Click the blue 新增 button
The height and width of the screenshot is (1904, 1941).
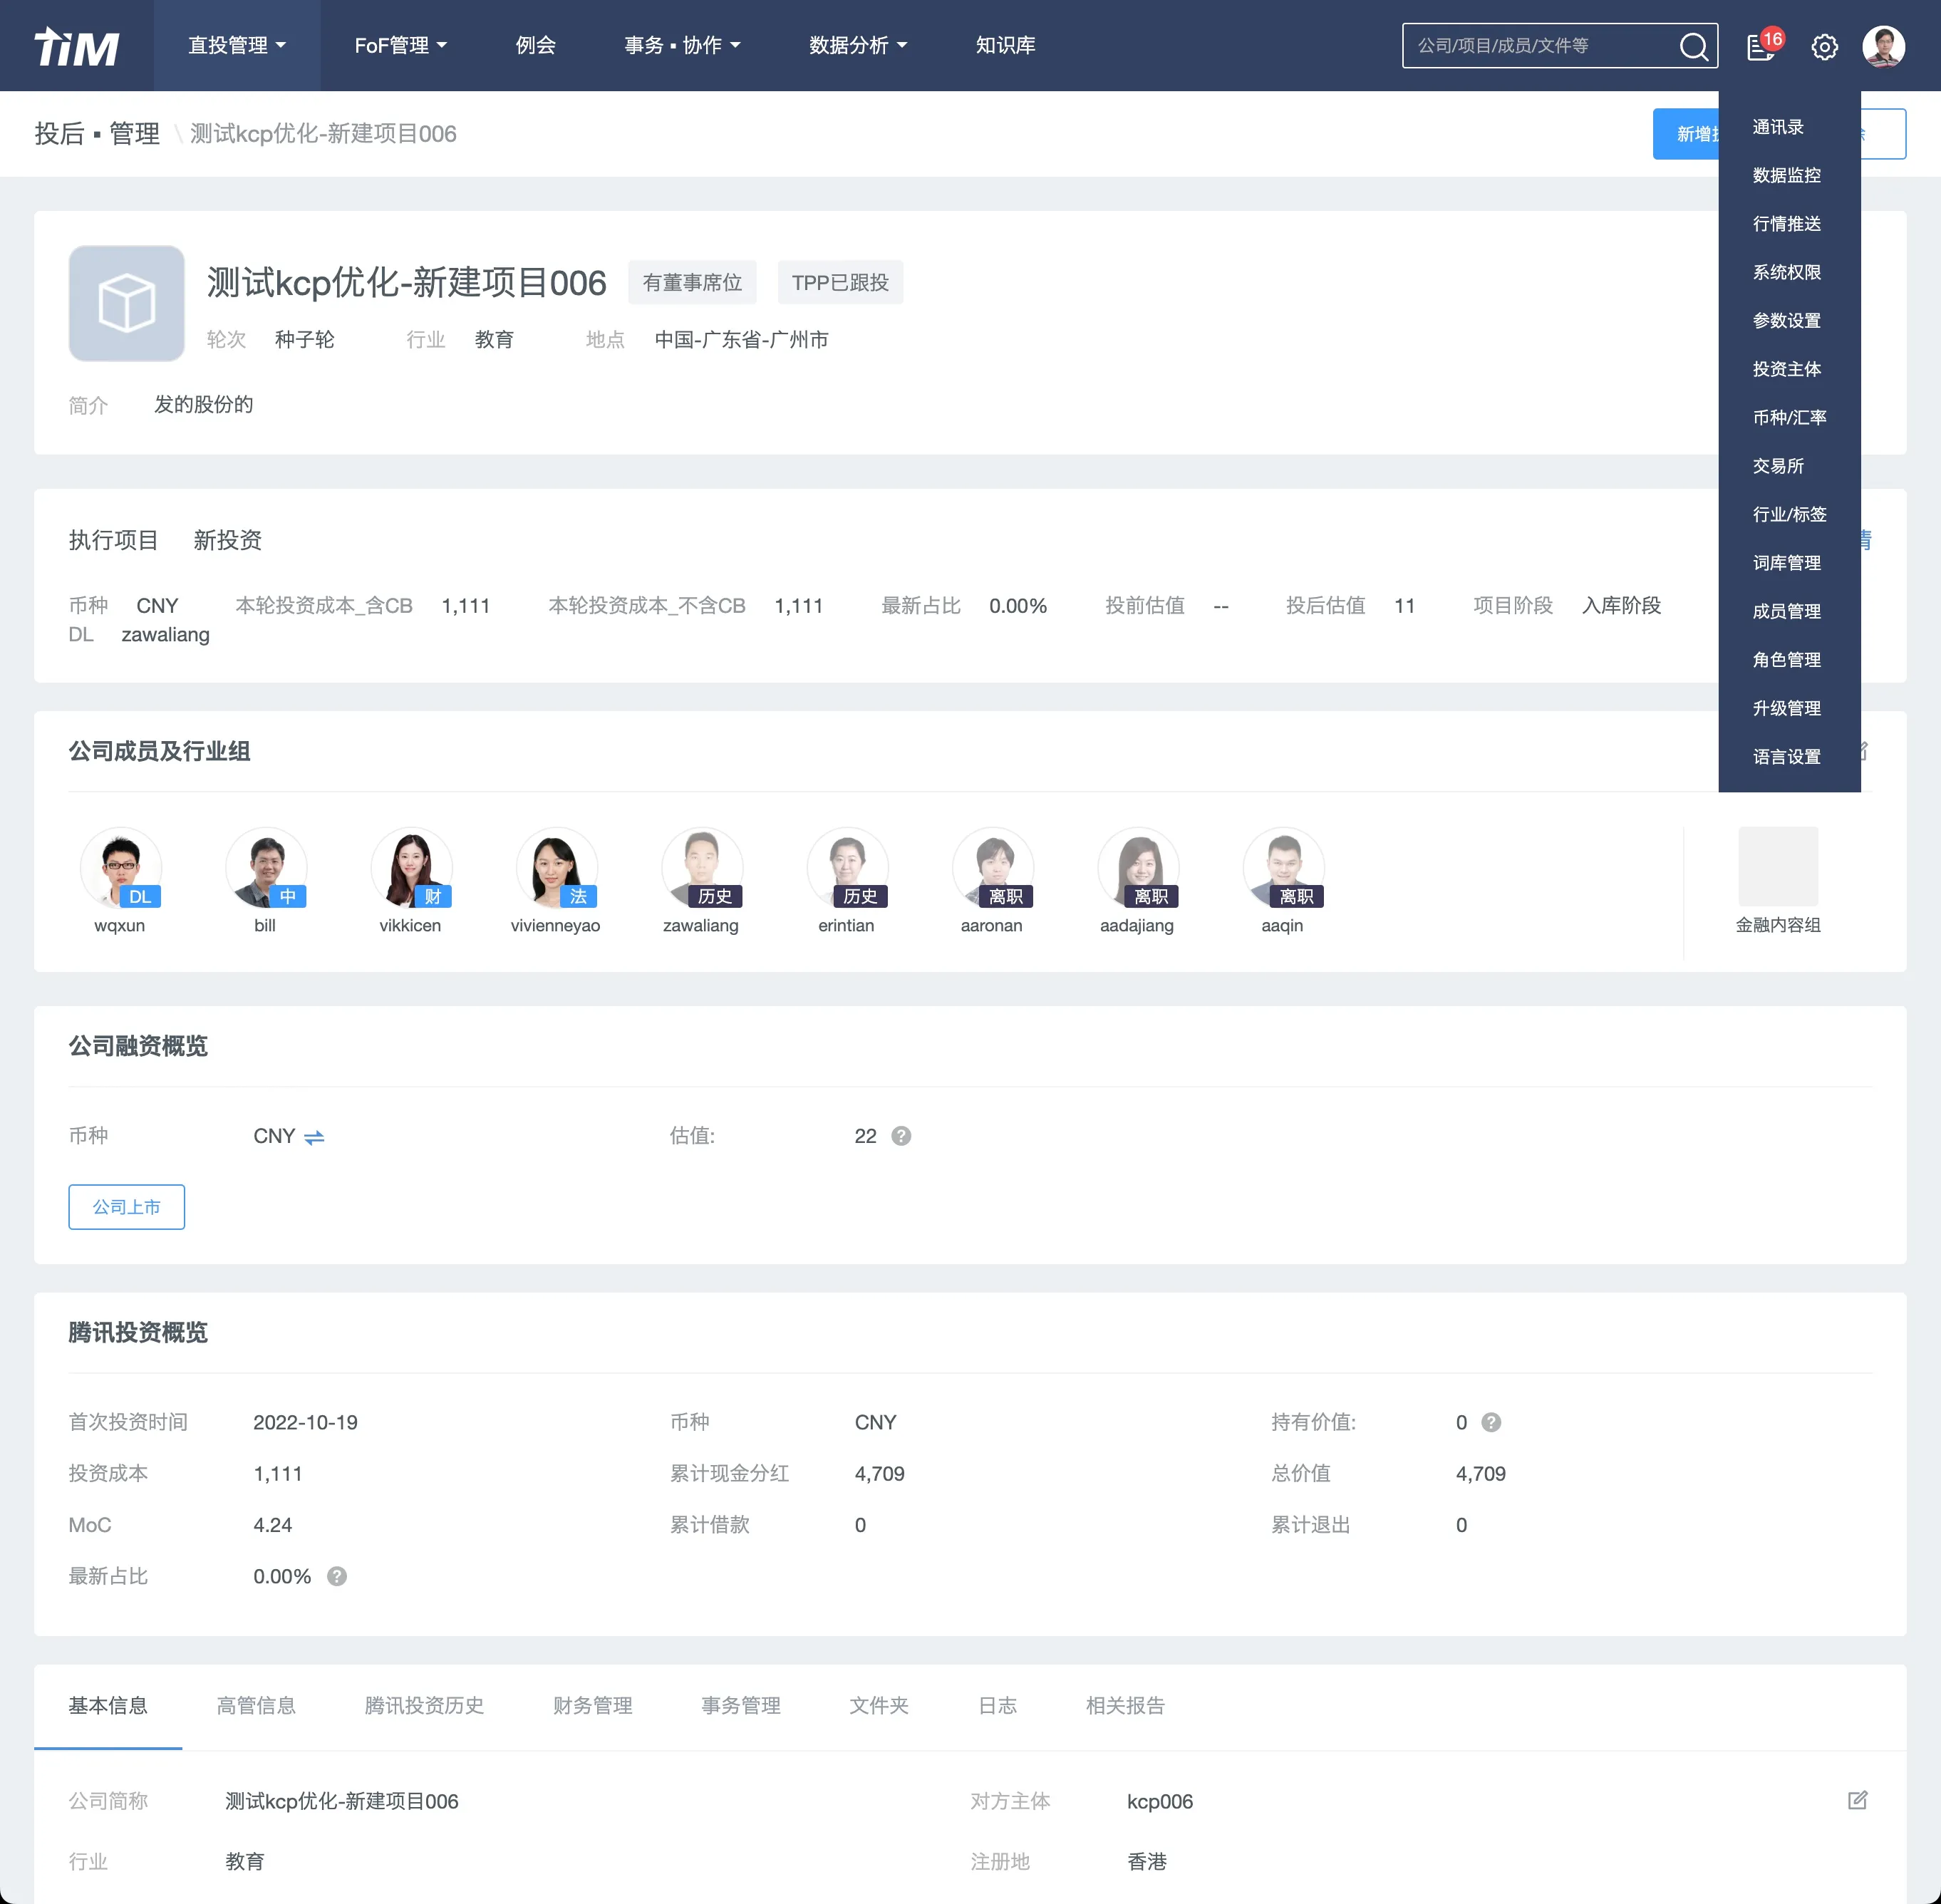point(1686,134)
